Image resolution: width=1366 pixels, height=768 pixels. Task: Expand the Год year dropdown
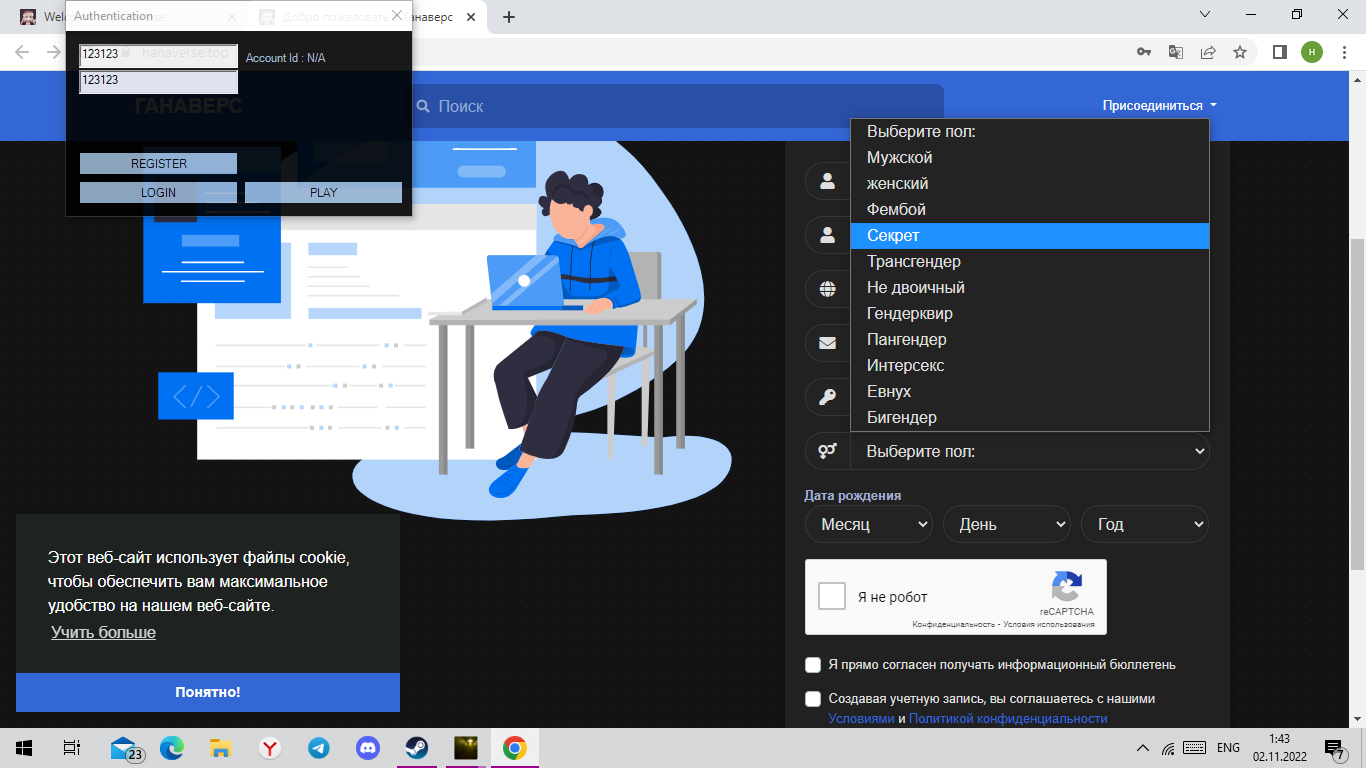(1144, 524)
